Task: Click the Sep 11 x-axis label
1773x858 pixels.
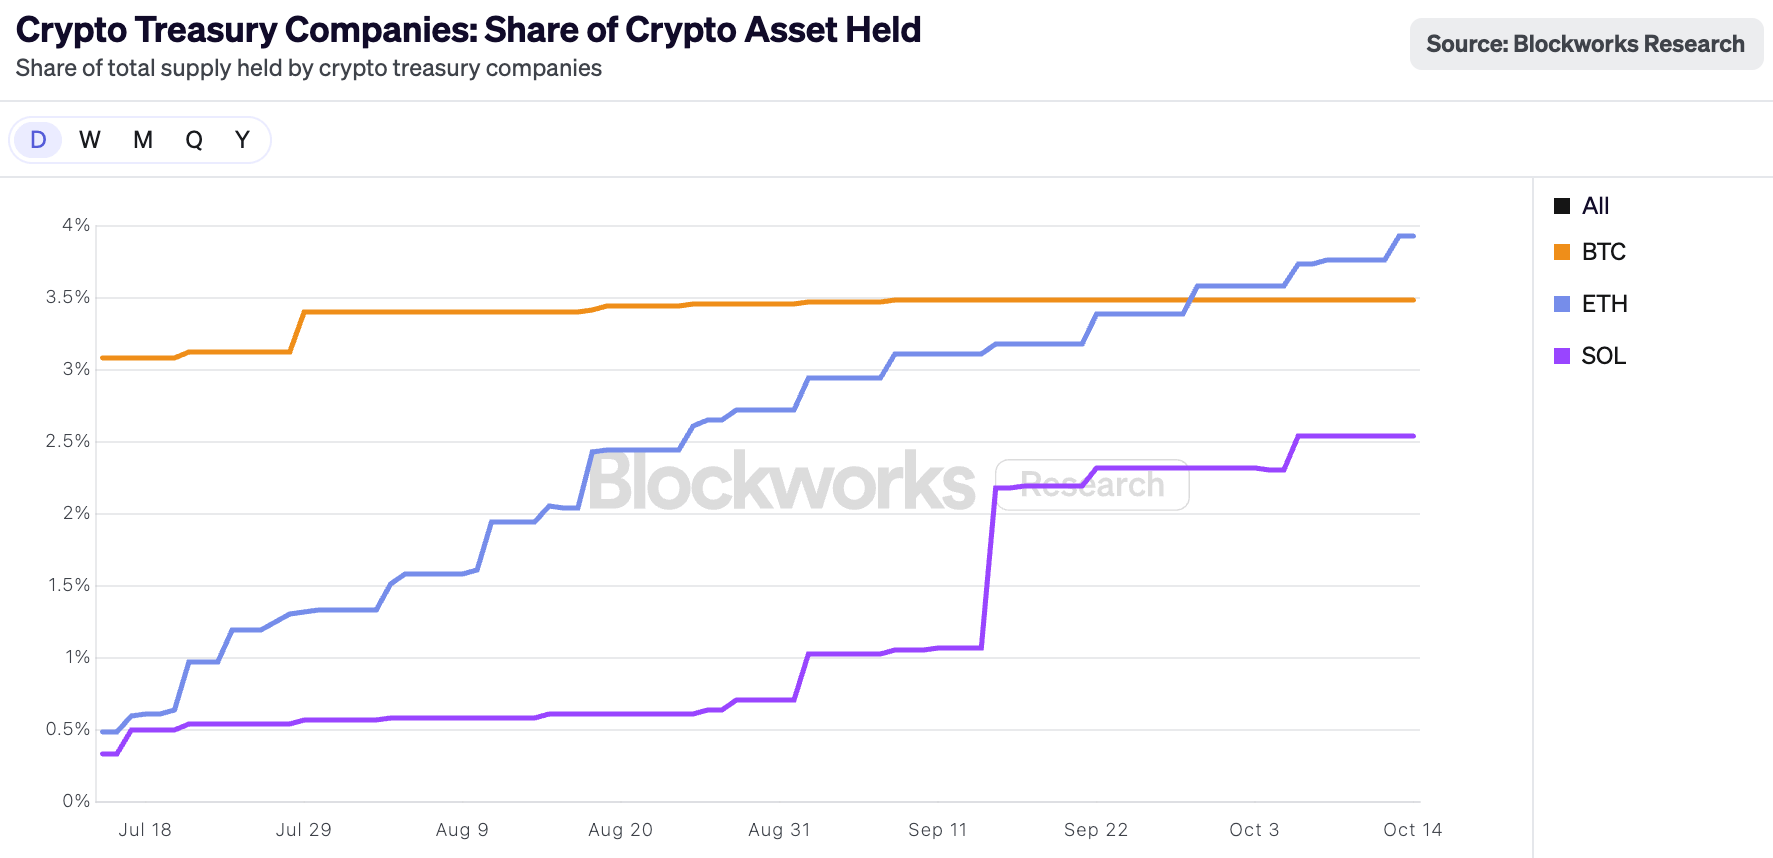Action: point(937,830)
